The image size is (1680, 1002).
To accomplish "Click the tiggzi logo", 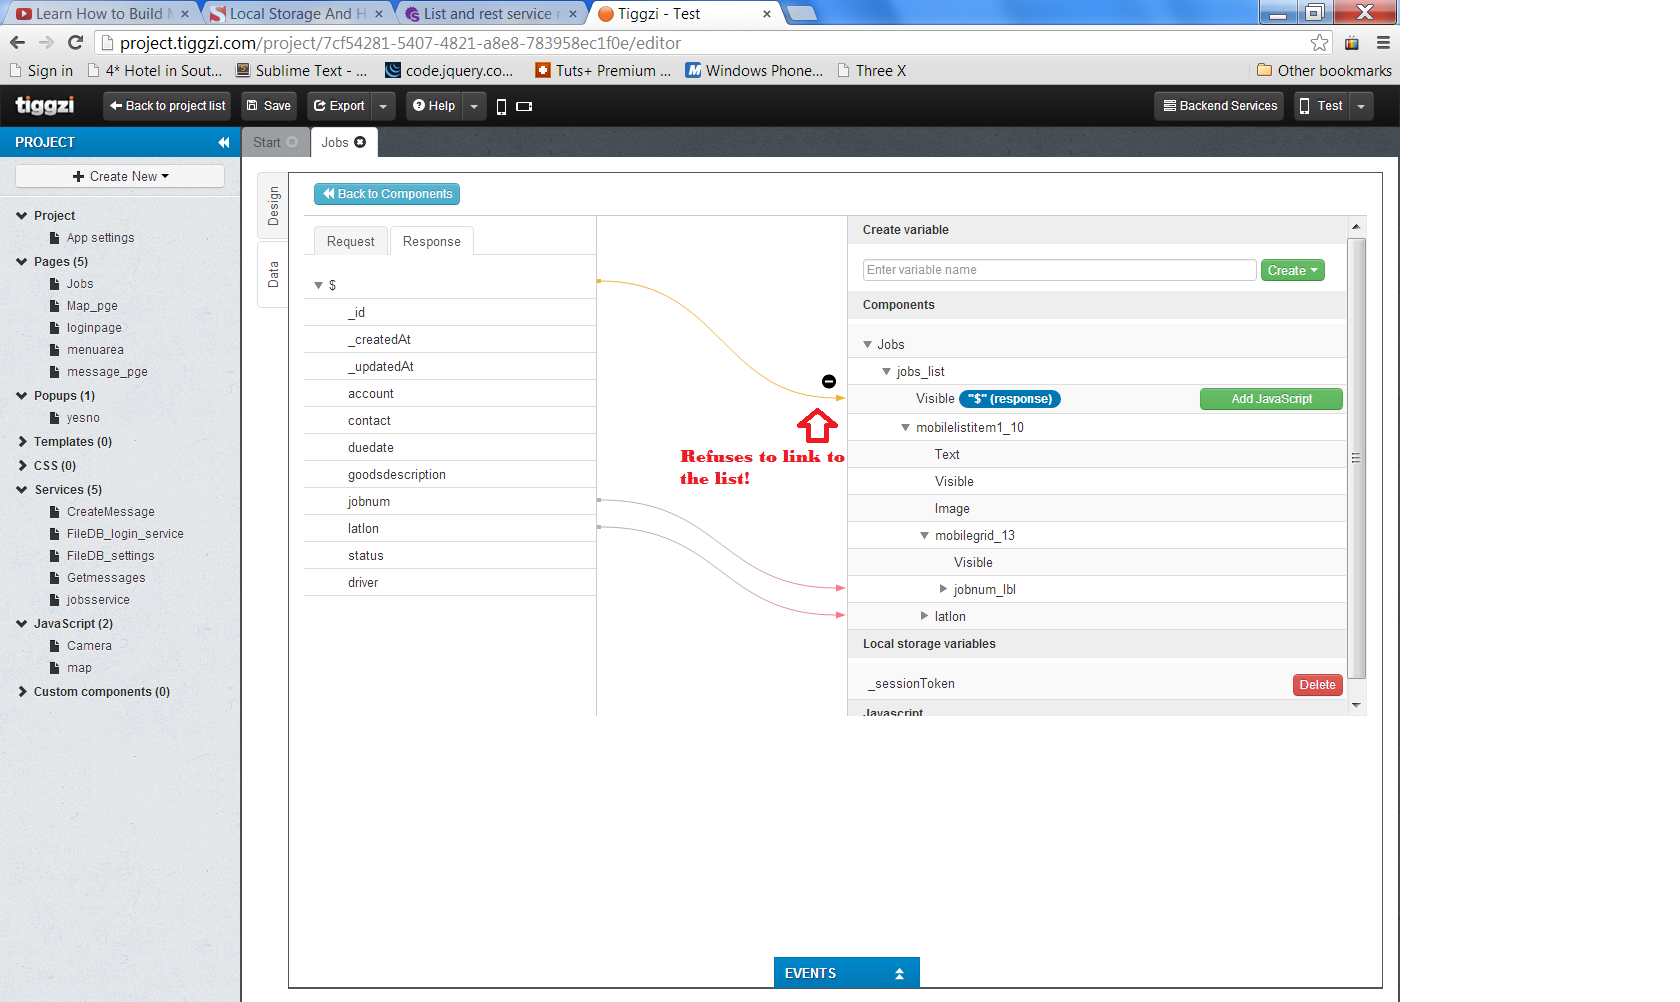I will 45,105.
